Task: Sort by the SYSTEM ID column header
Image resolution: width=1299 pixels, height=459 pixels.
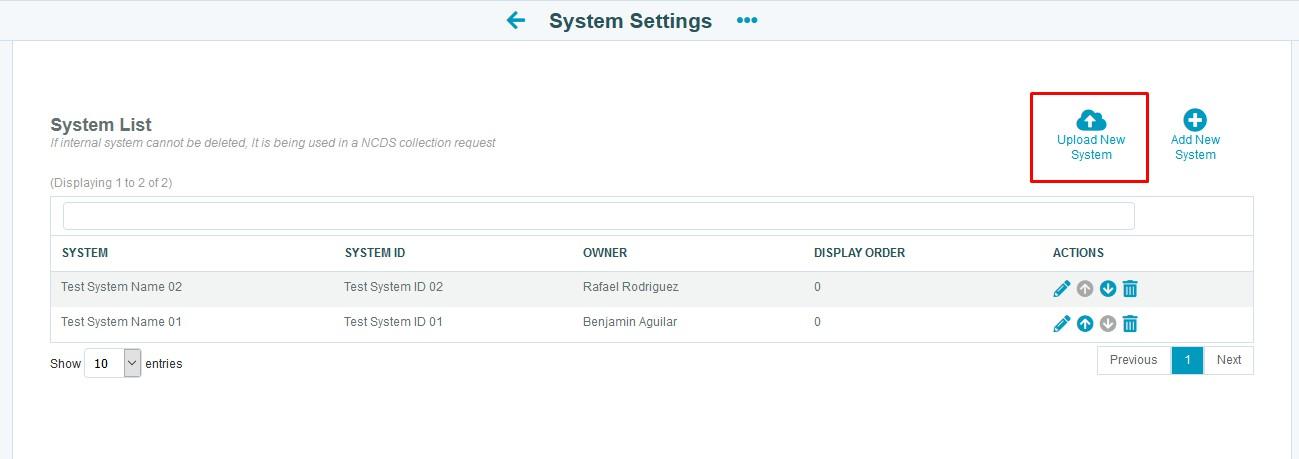Action: (375, 253)
